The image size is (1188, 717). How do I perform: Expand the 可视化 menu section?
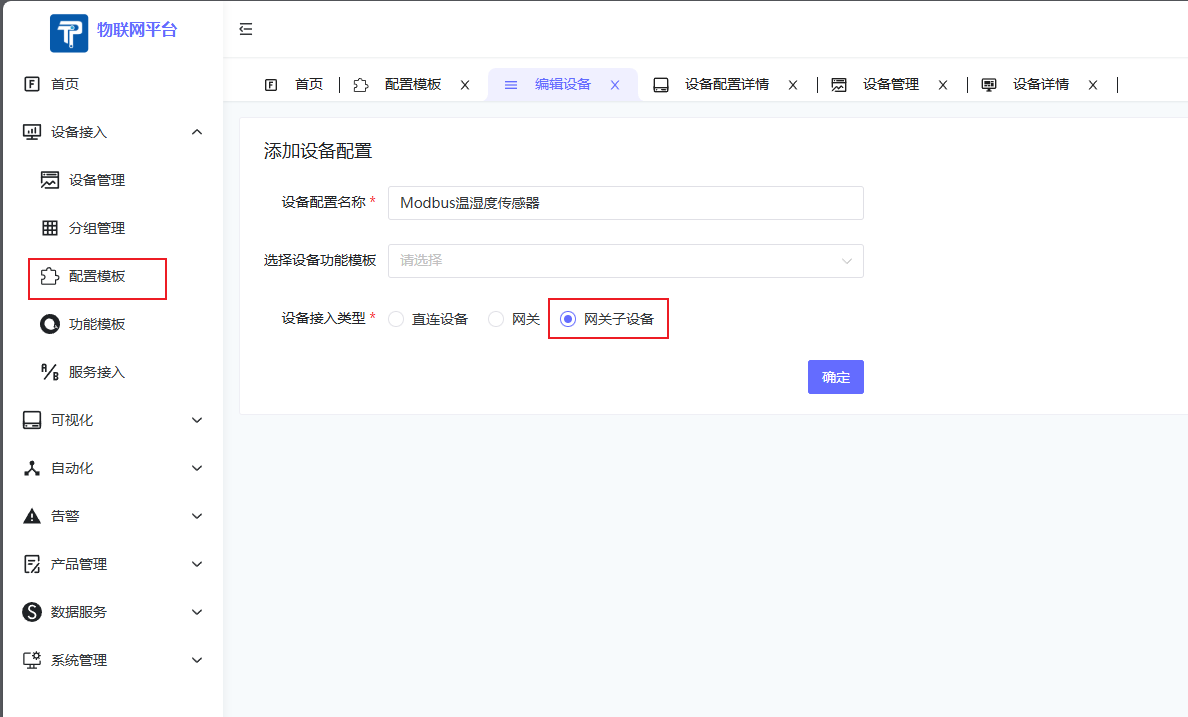(197, 420)
